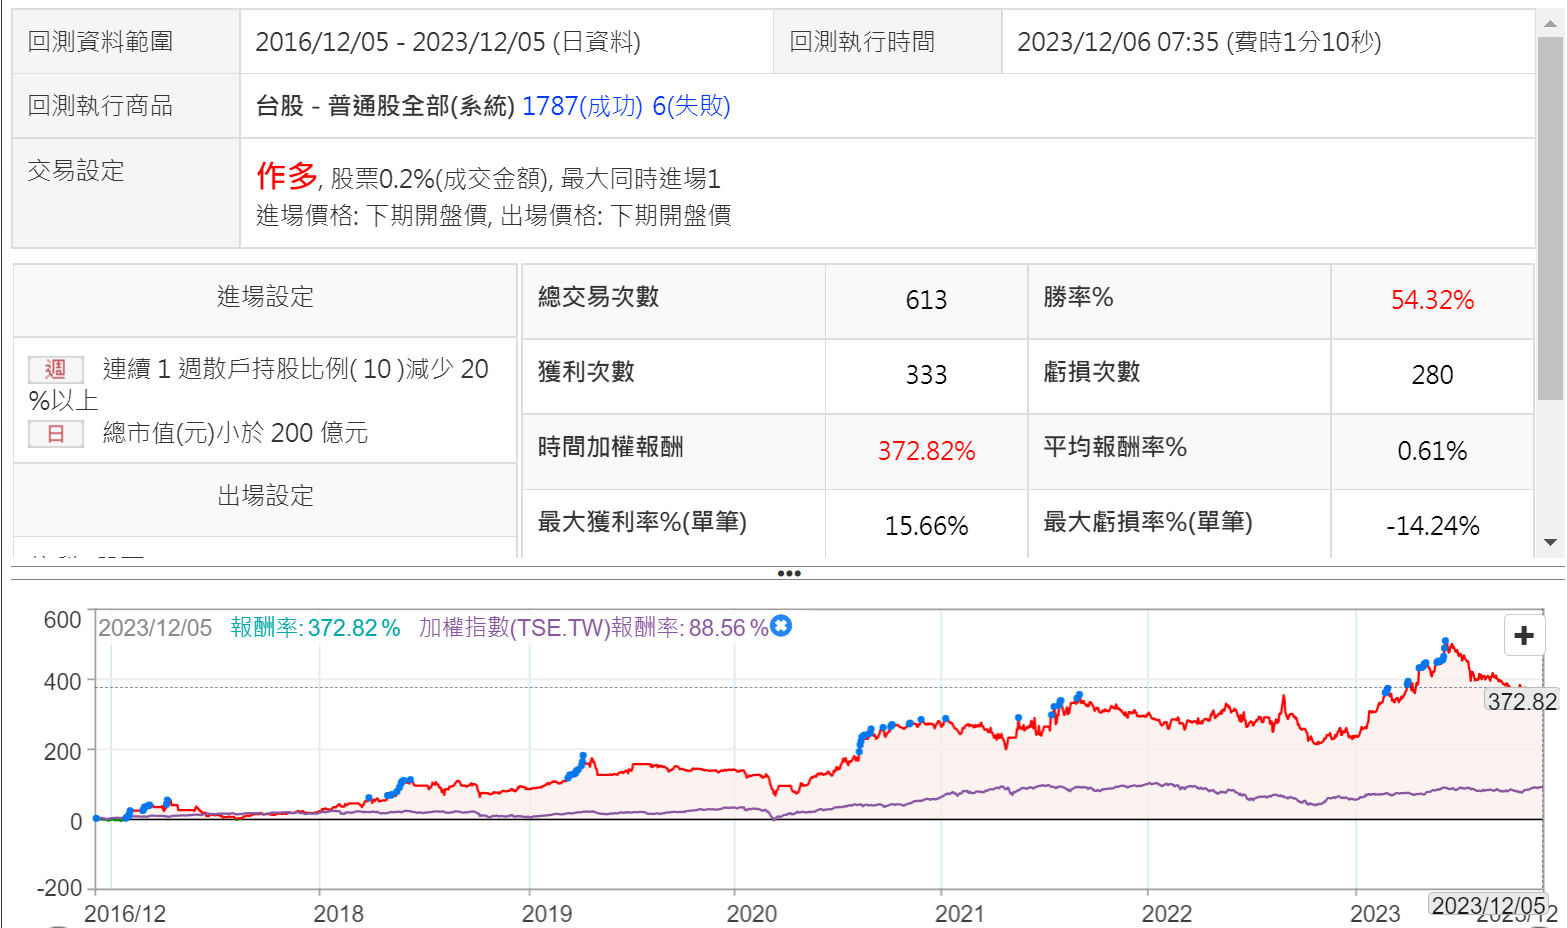Click the three-dot panel divider handle
Image resolution: width=1567 pixels, height=928 pixels.
(x=788, y=573)
